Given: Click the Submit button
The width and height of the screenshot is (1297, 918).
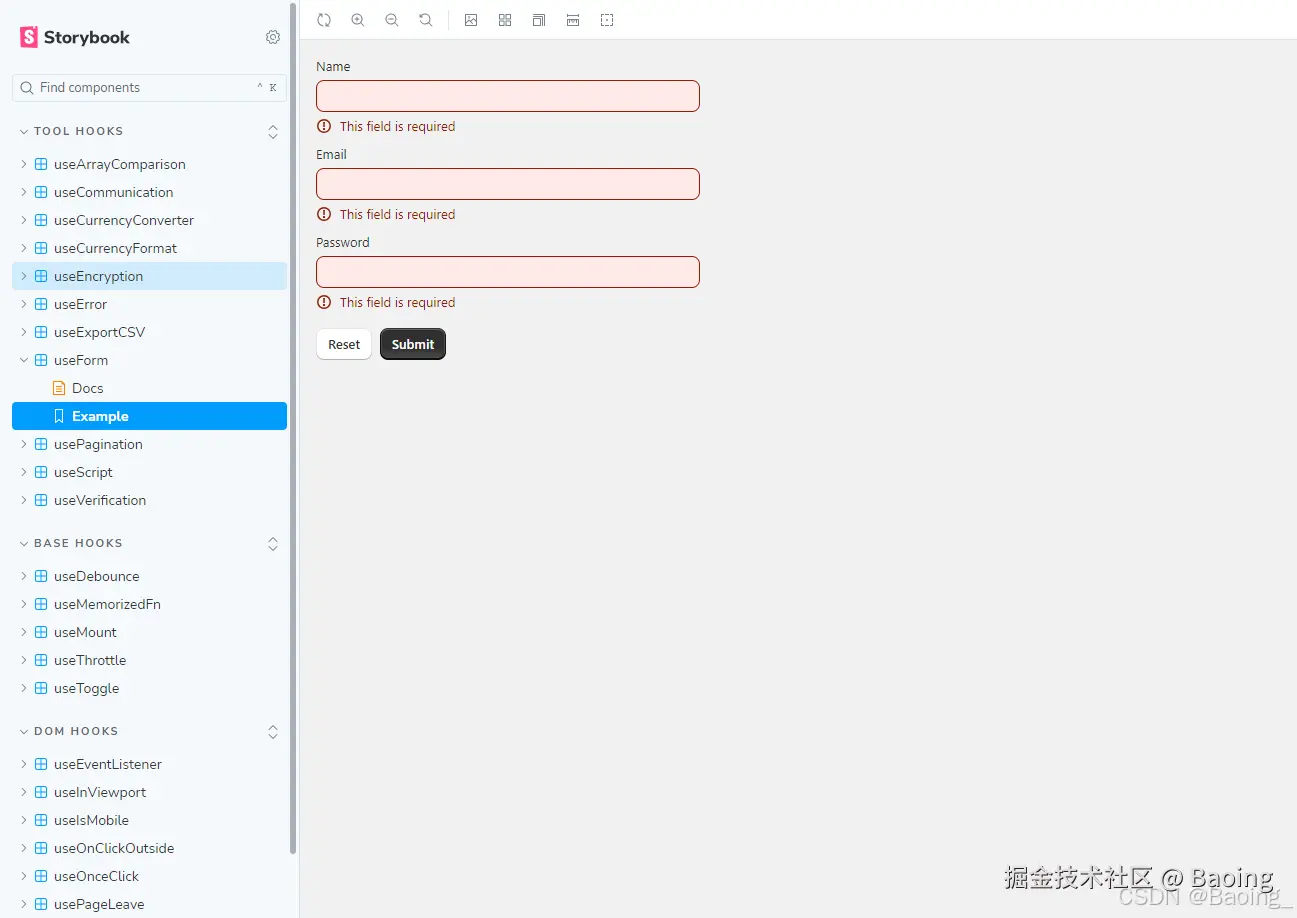Looking at the screenshot, I should [412, 344].
